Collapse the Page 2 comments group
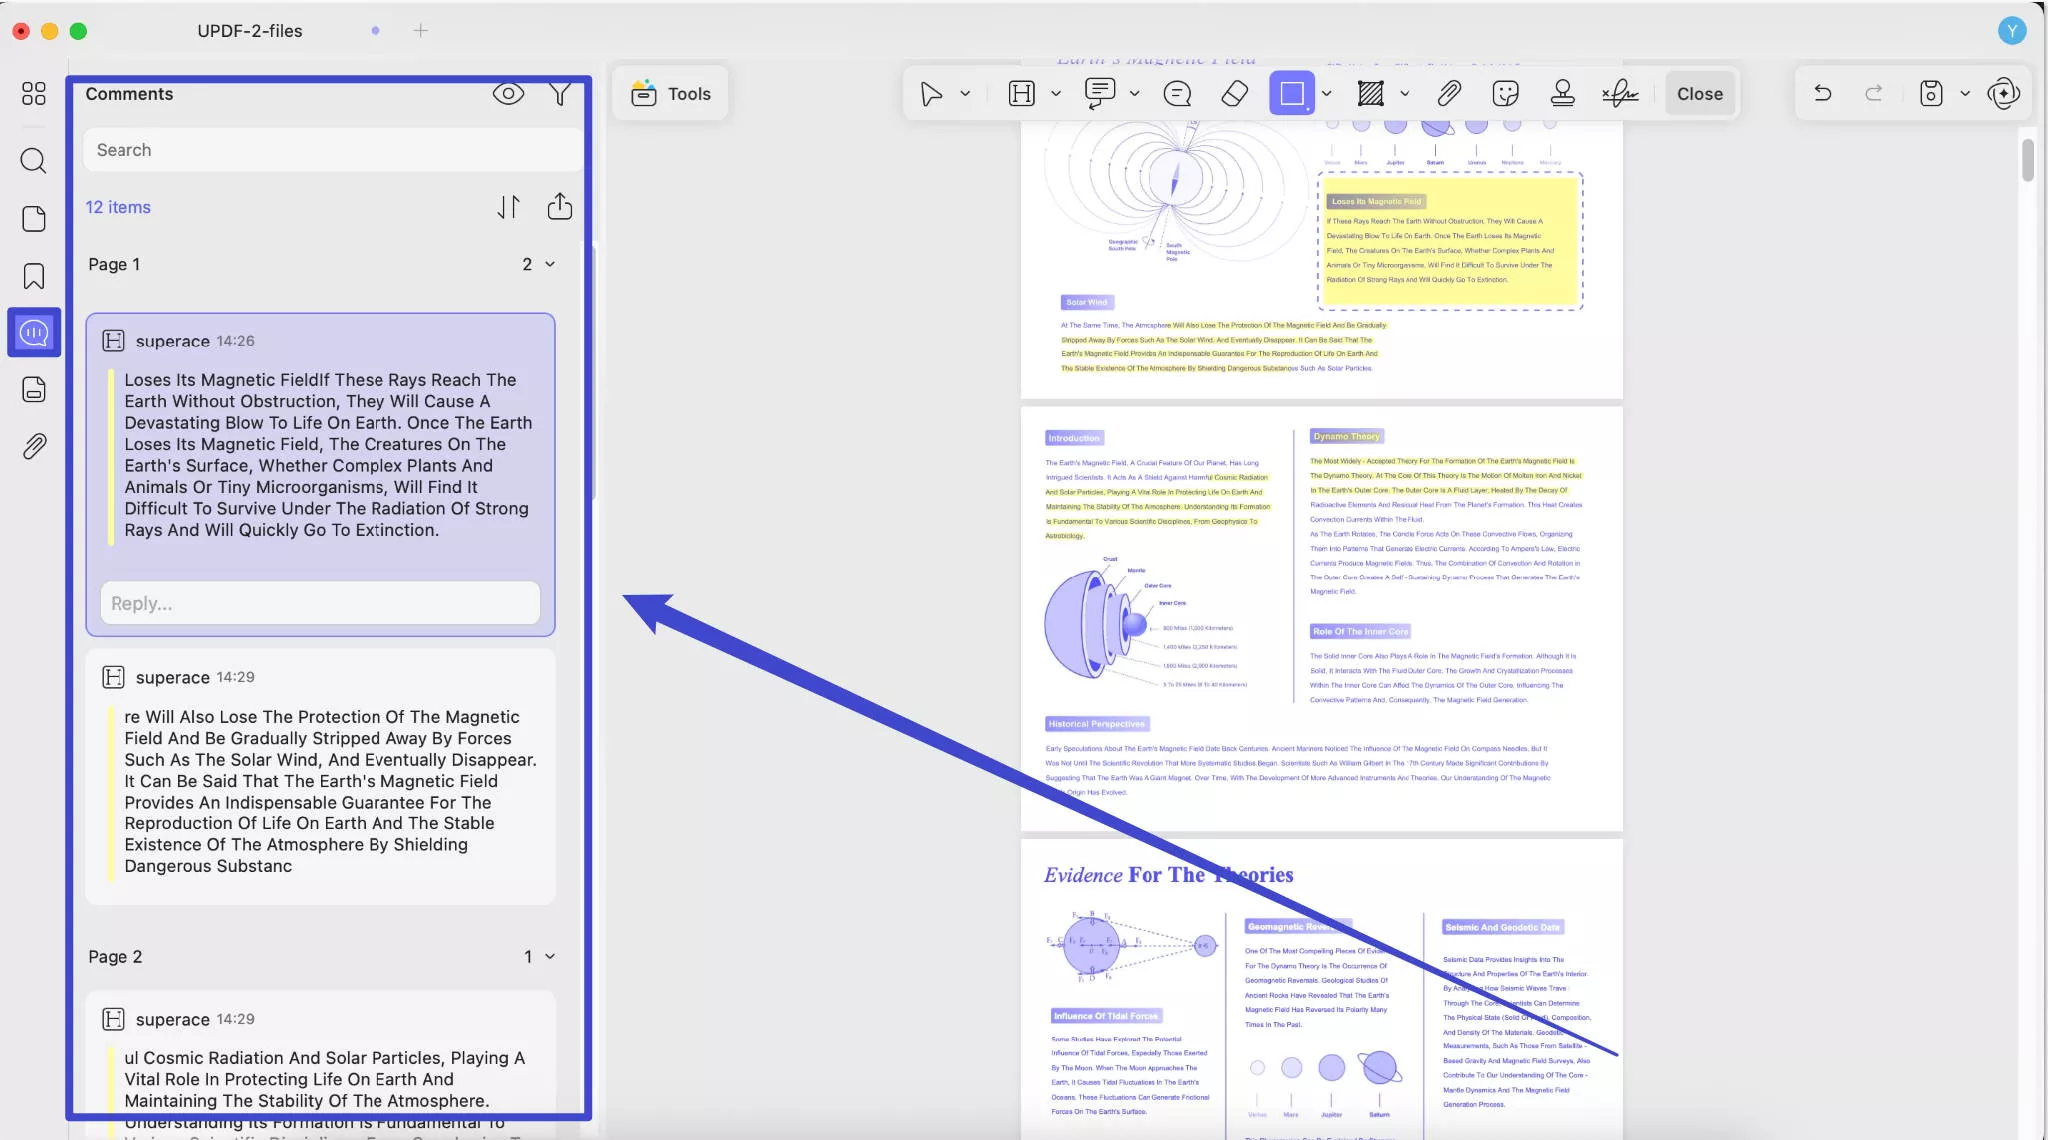2048x1140 pixels. tap(549, 957)
